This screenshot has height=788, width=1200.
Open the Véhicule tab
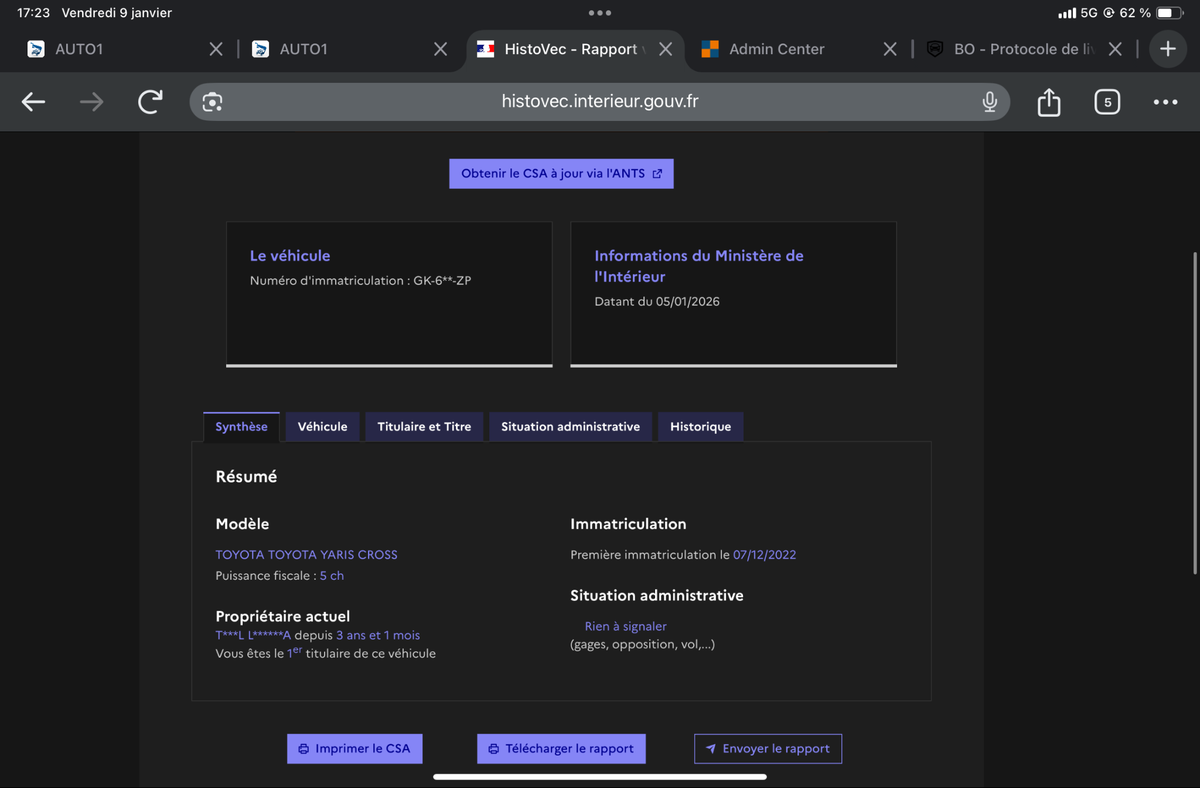click(x=322, y=427)
